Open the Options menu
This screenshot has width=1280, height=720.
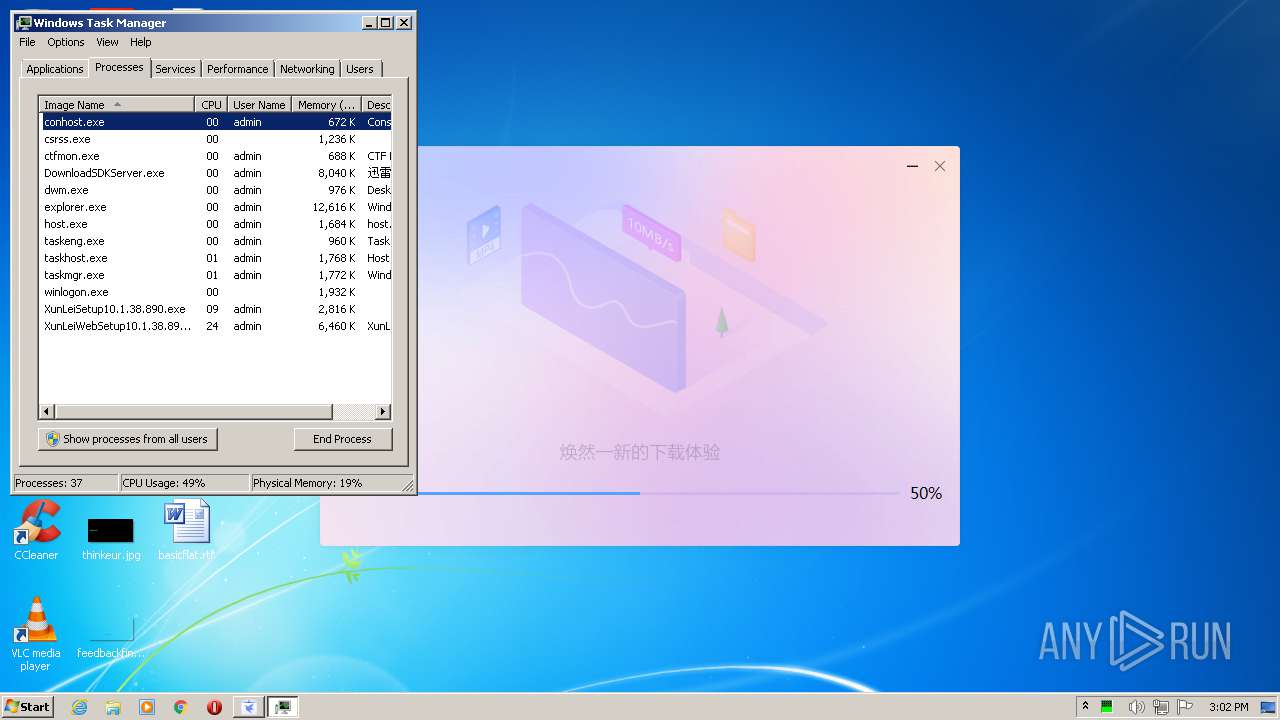[x=66, y=42]
